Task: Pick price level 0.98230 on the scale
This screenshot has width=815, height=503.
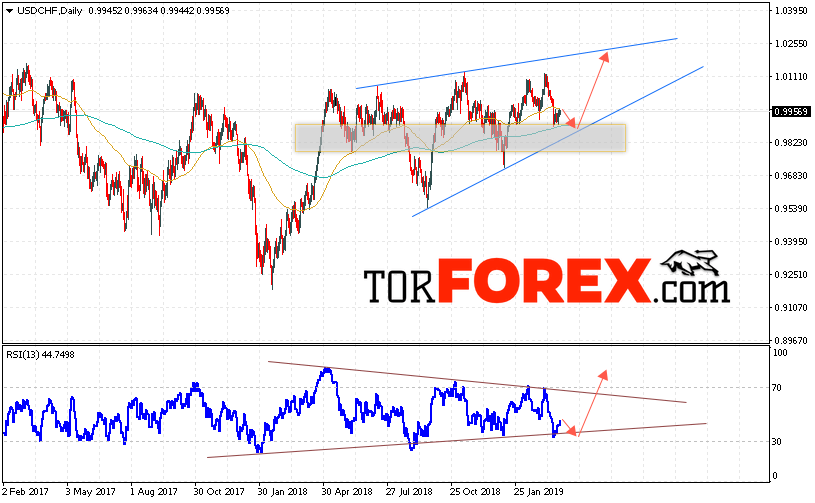Action: (791, 143)
